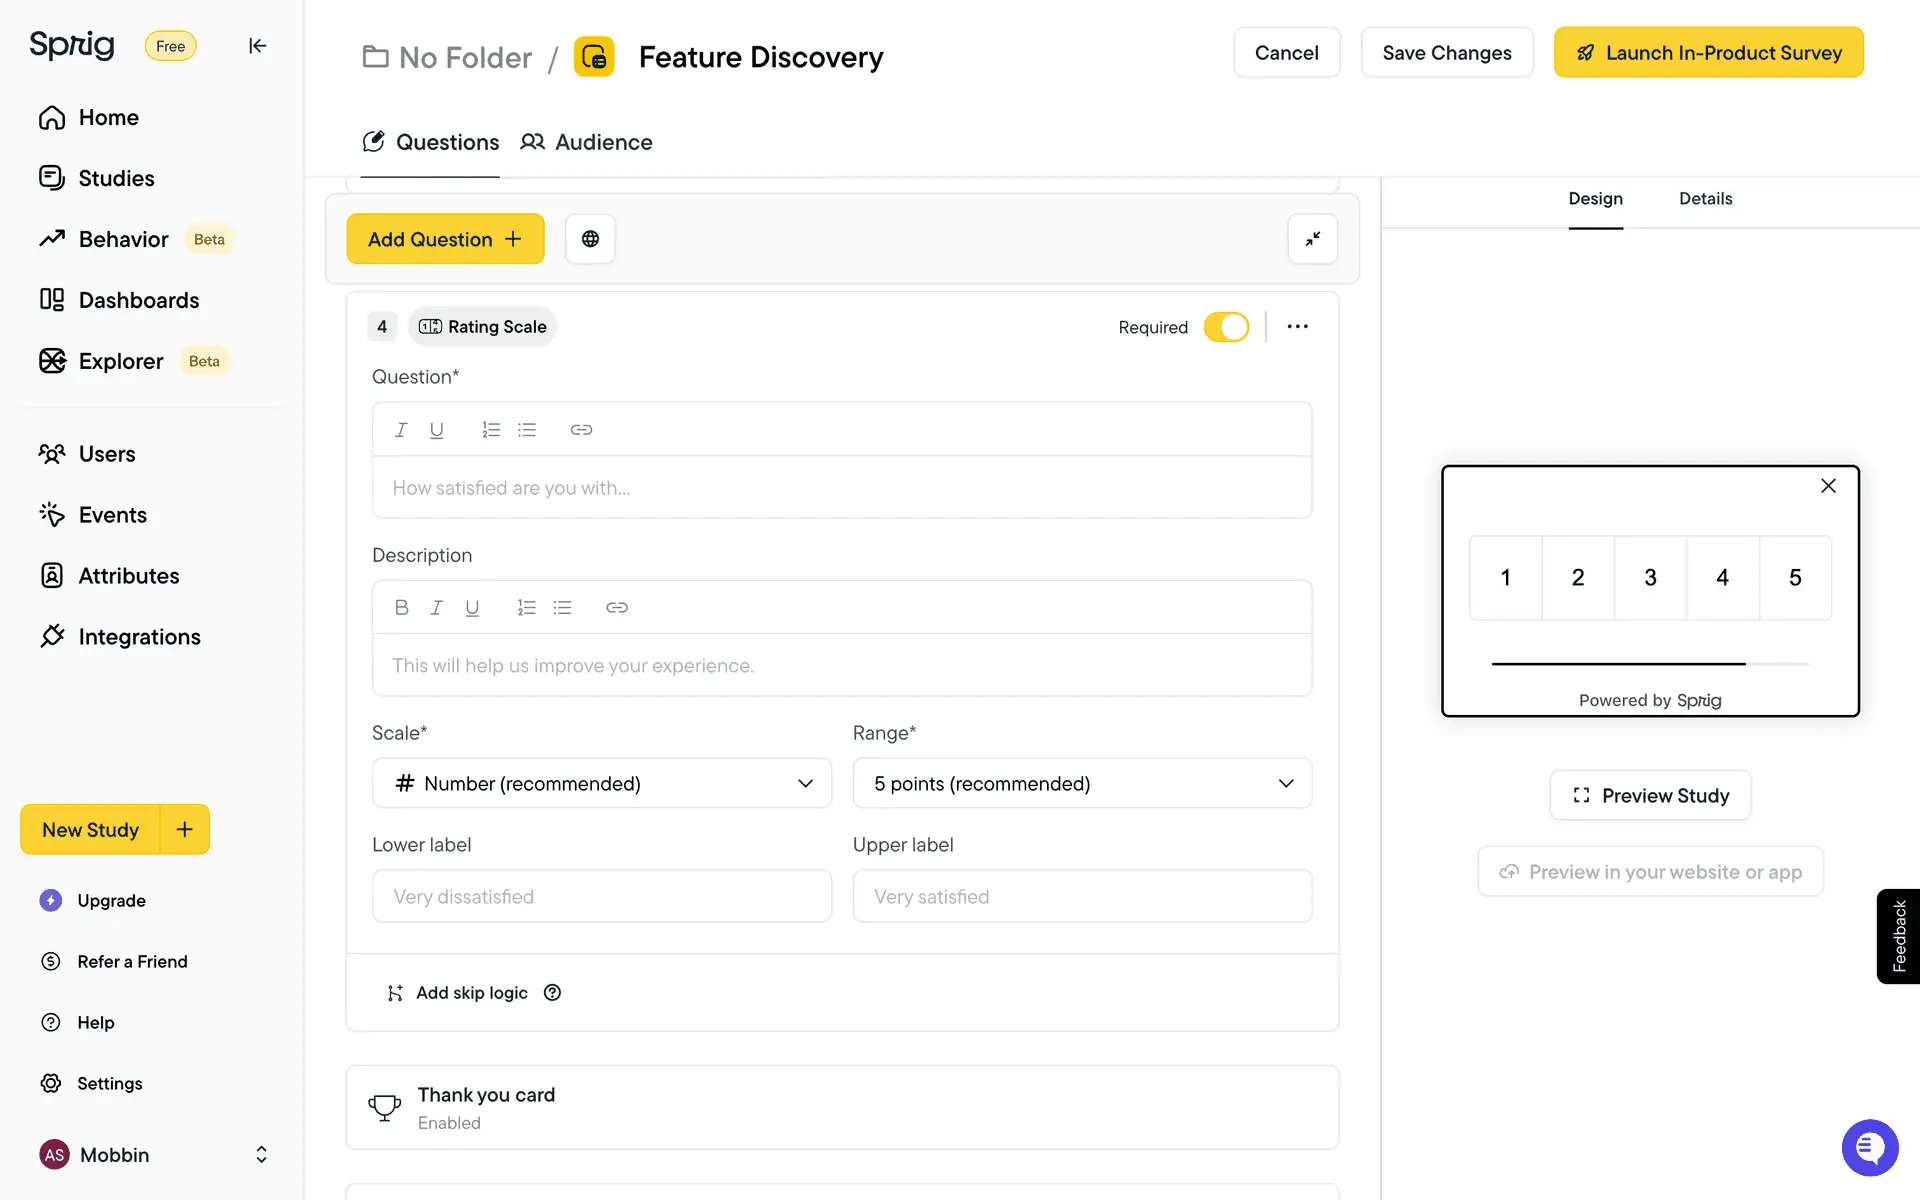Switch to the Audience tab
The width and height of the screenshot is (1920, 1200).
(x=587, y=142)
